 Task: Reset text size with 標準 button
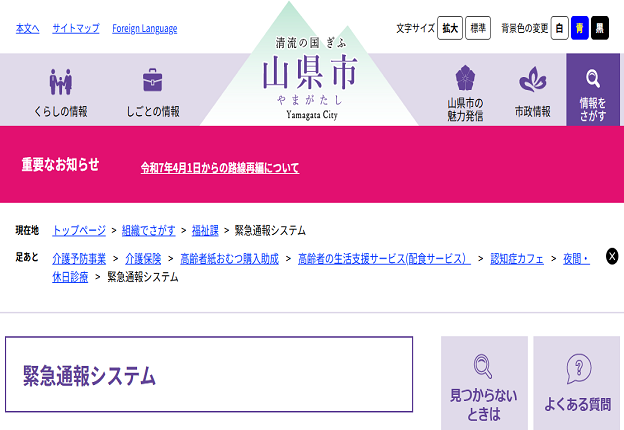pos(479,28)
